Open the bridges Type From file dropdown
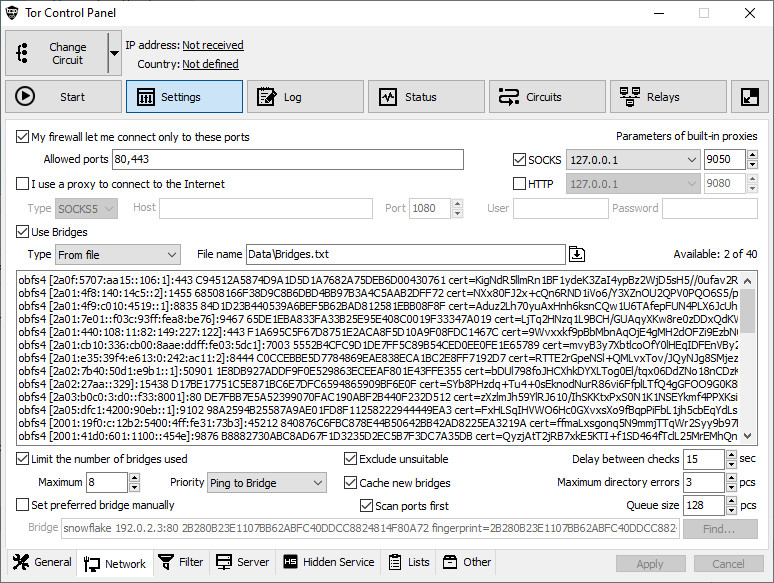774x583 pixels. tap(117, 255)
